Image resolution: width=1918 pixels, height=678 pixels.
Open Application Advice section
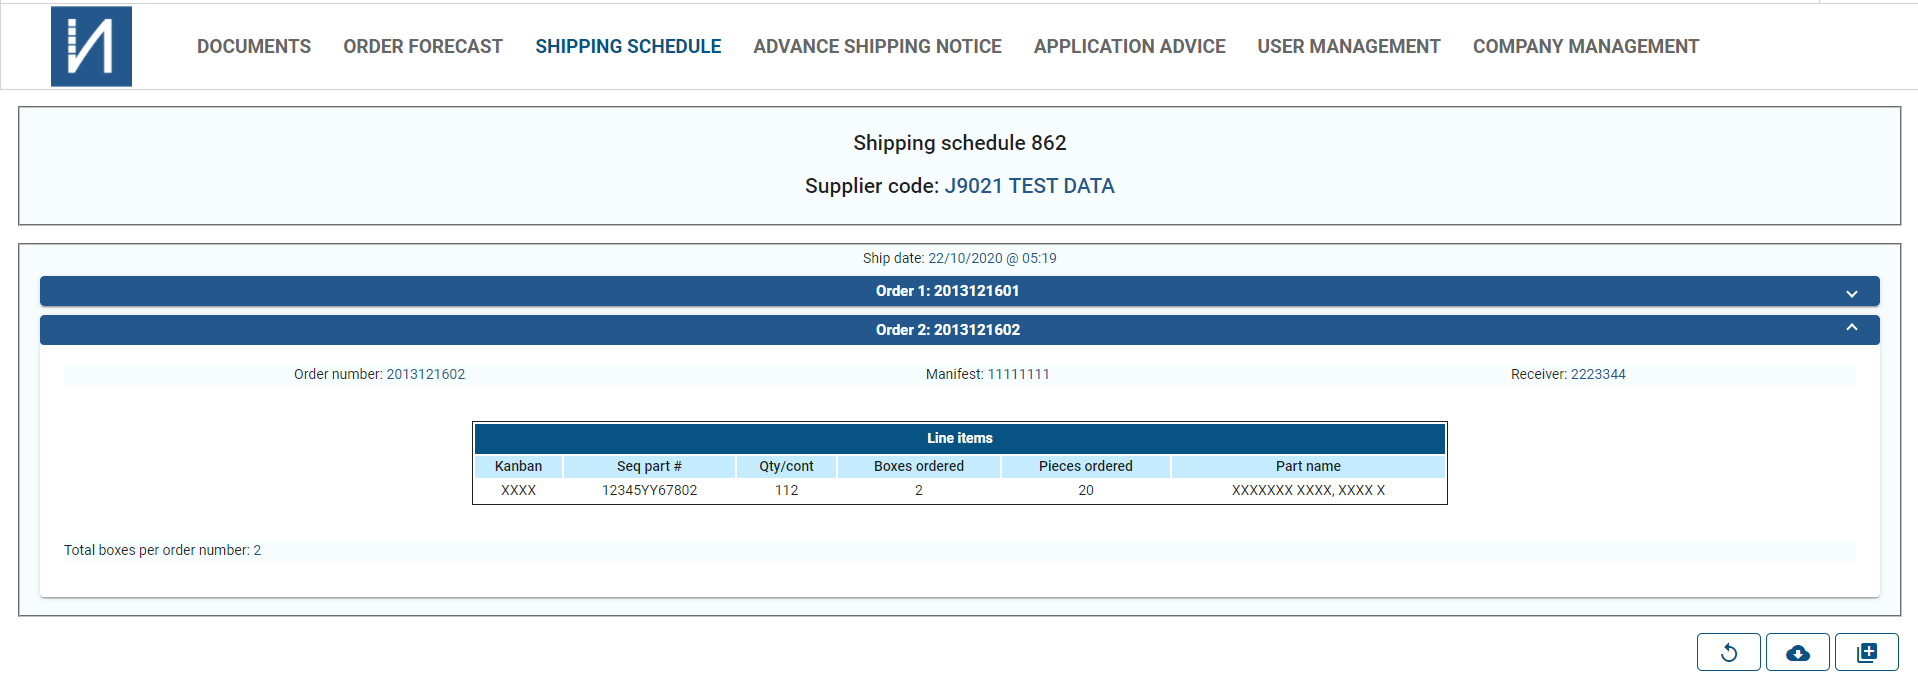(1129, 46)
